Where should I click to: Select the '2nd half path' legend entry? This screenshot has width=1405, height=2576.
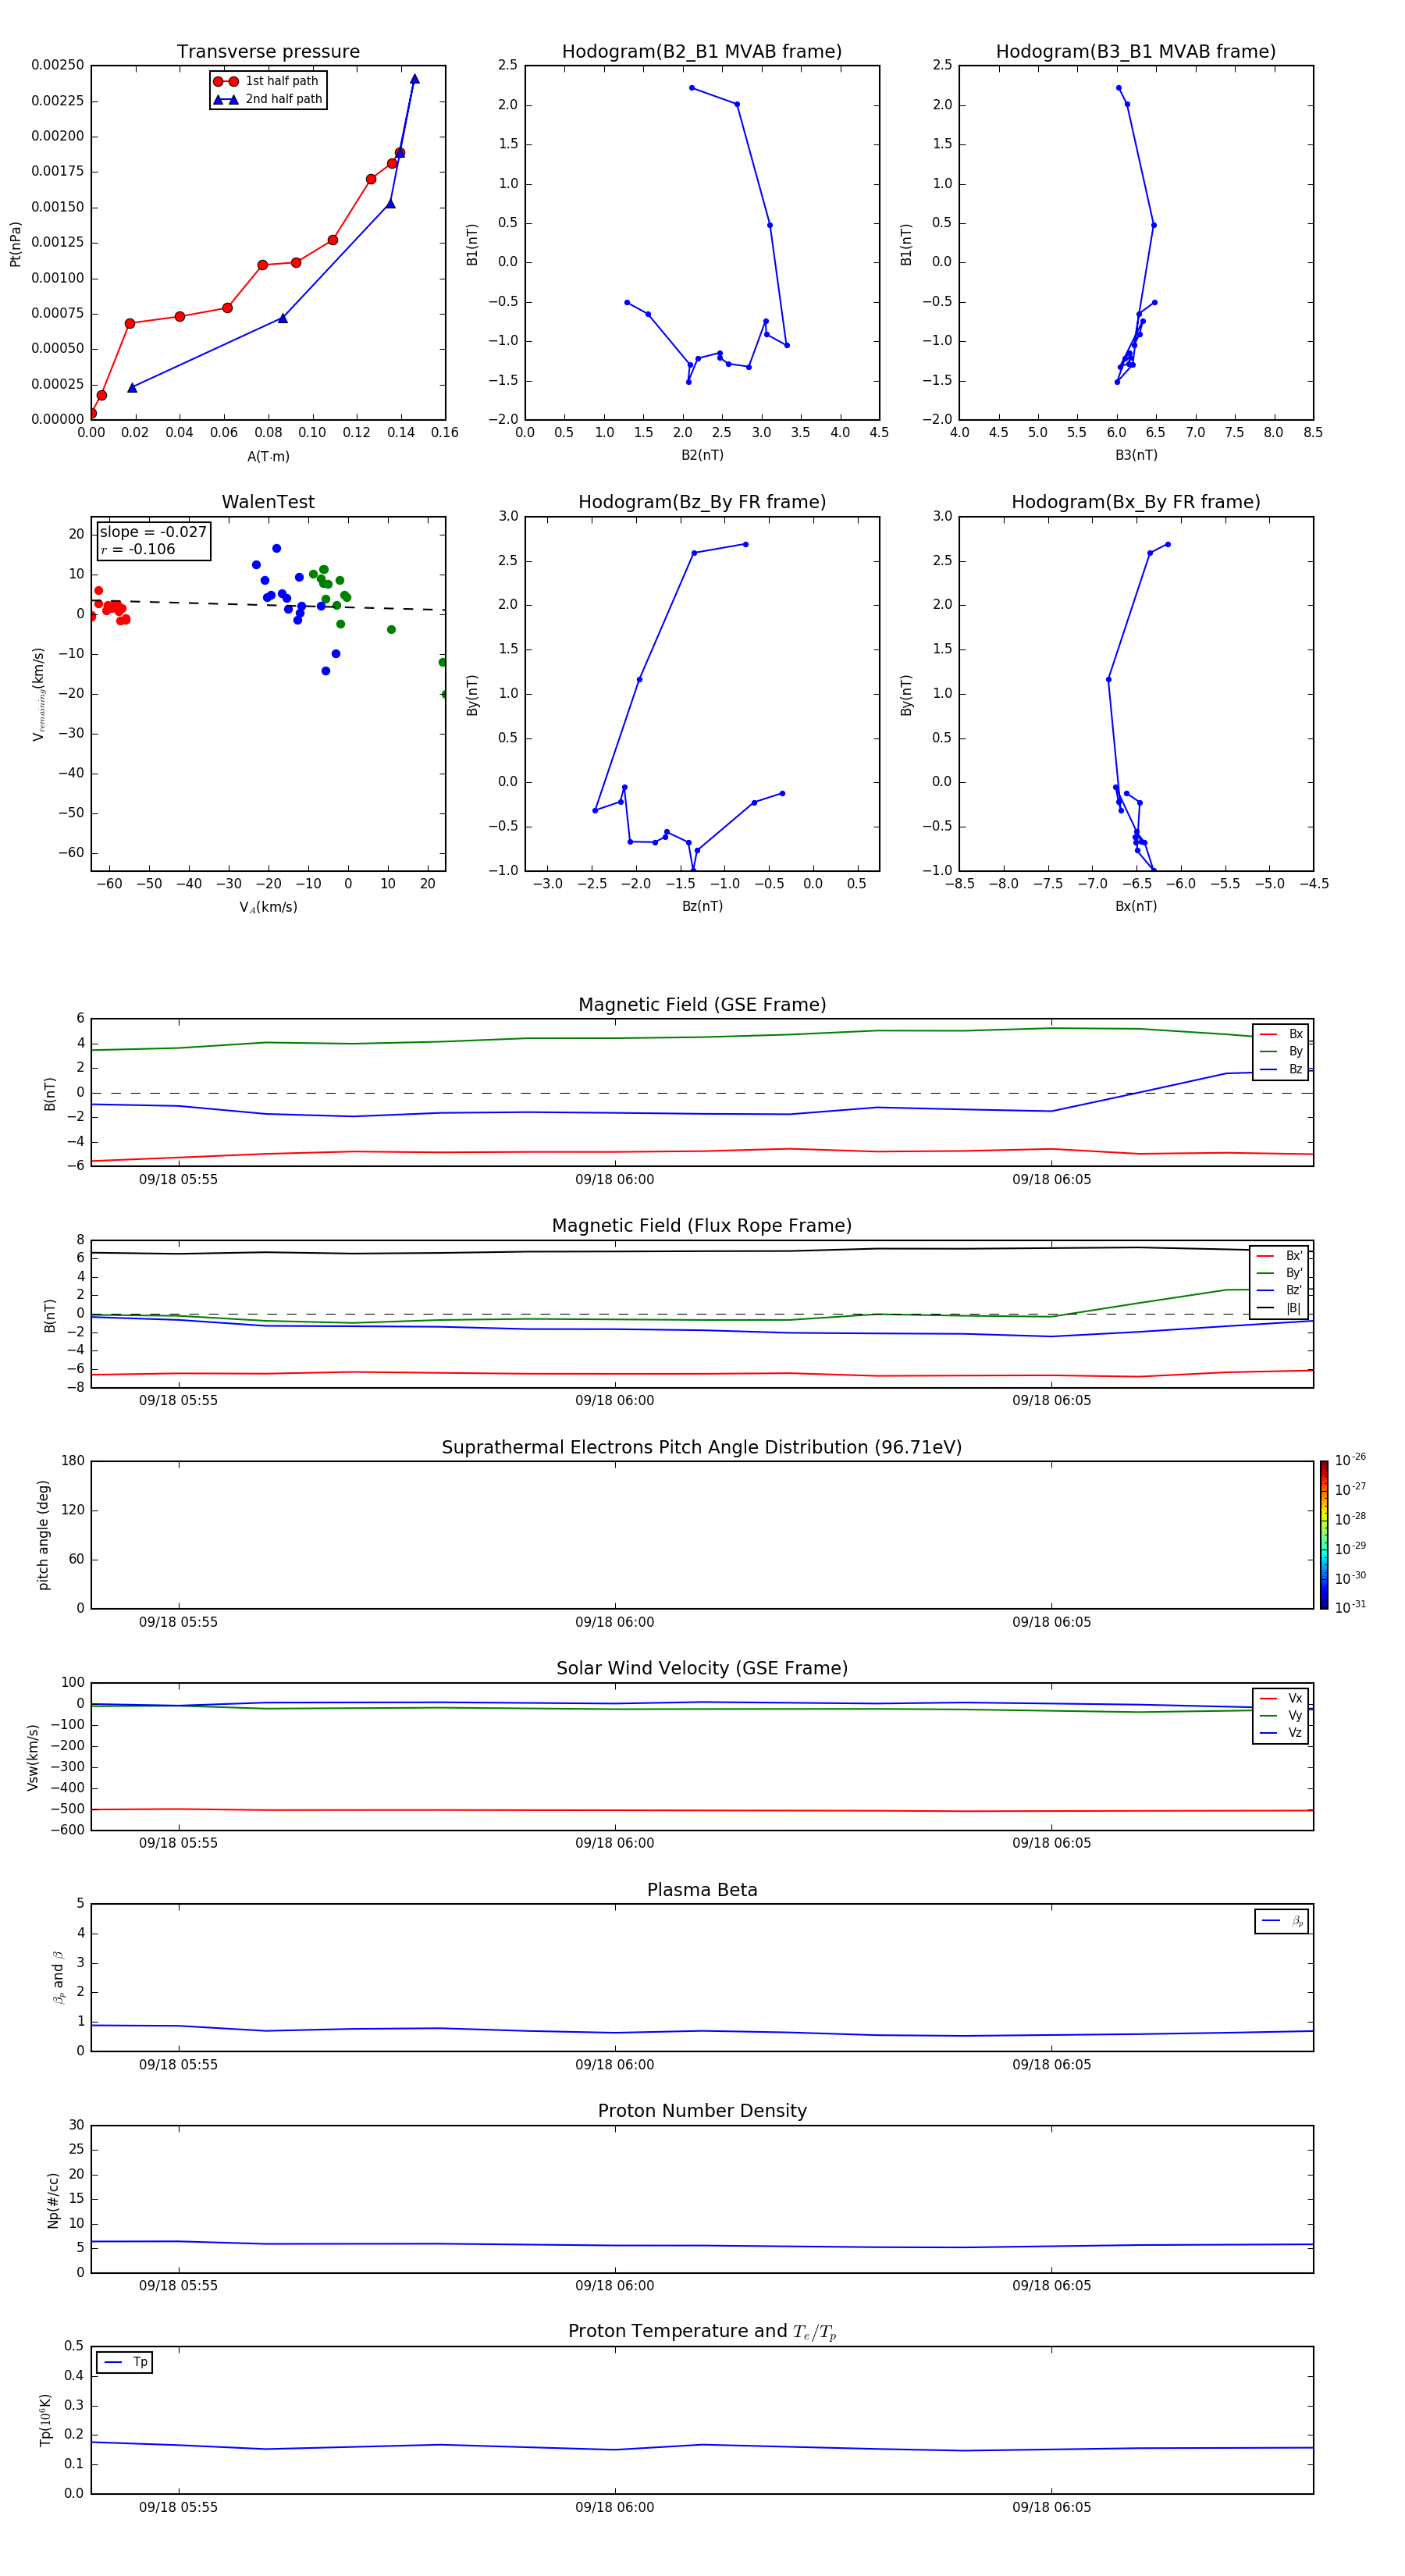click(267, 99)
